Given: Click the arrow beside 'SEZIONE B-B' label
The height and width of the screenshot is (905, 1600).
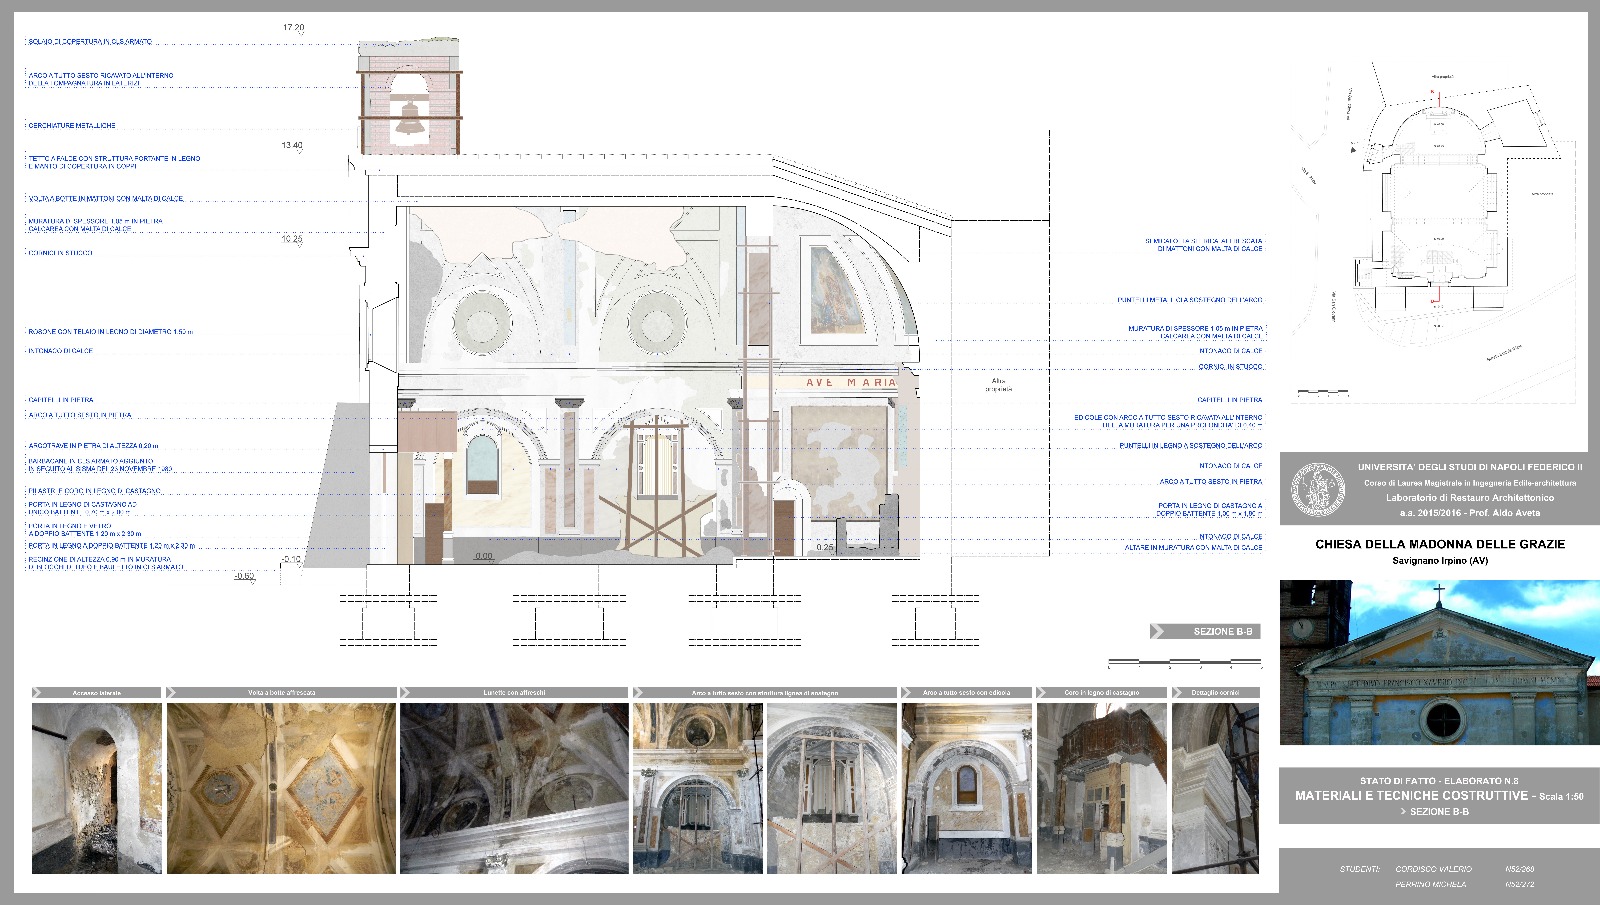Looking at the screenshot, I should (x=1157, y=631).
